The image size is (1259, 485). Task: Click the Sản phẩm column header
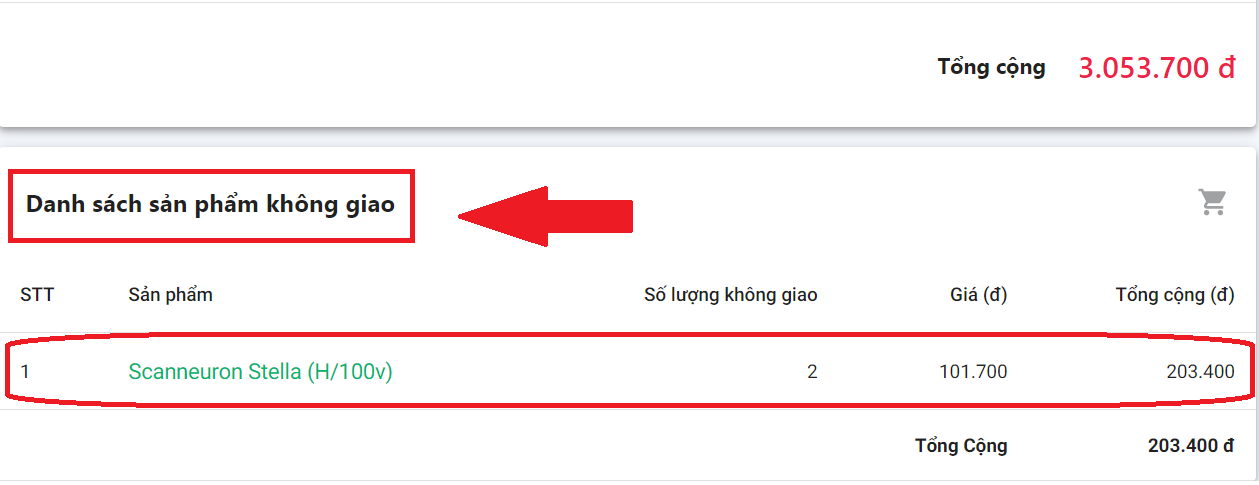170,295
